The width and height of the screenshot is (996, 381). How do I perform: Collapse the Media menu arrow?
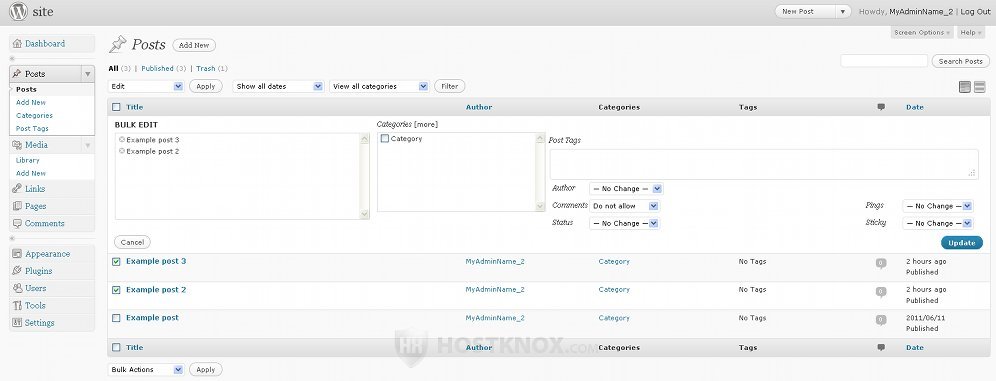coord(88,145)
